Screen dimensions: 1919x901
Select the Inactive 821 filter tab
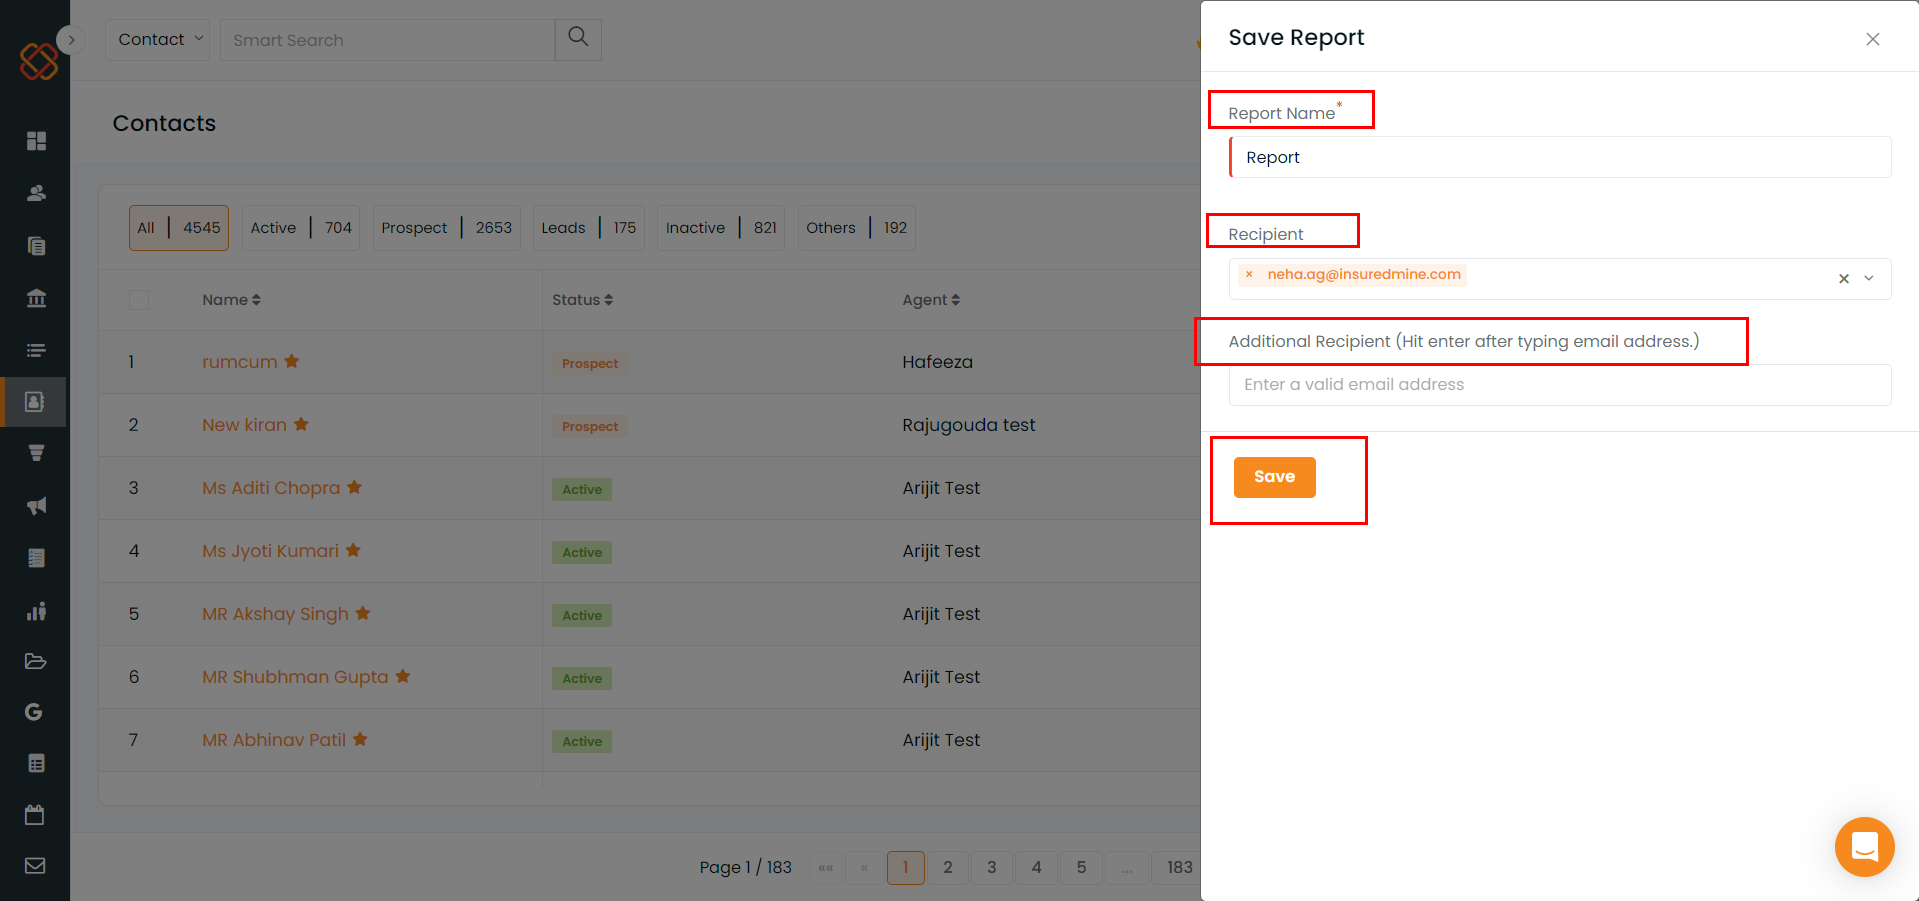point(721,228)
